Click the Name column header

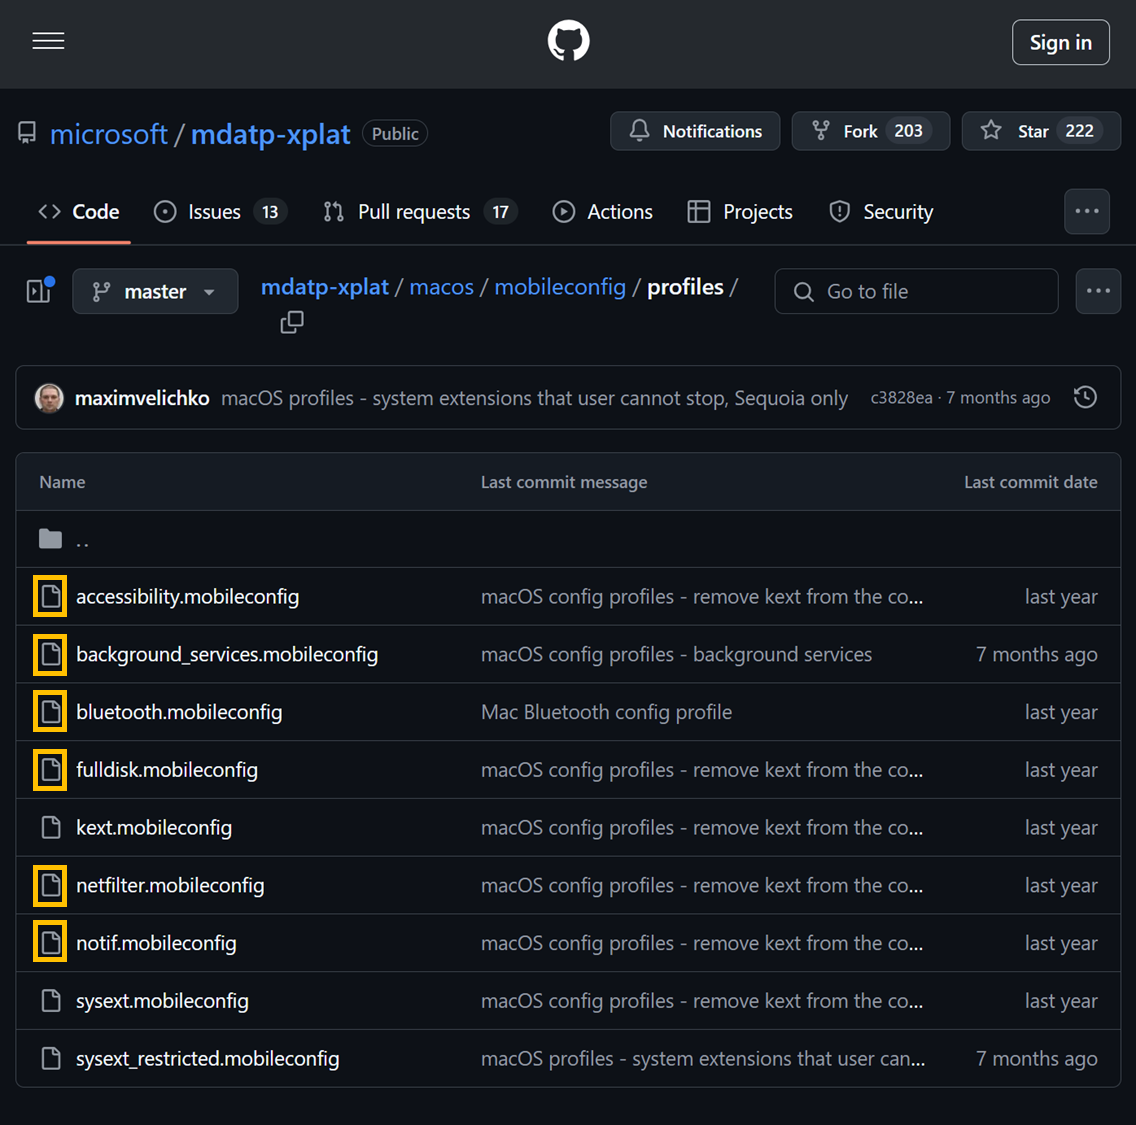pyautogui.click(x=62, y=482)
